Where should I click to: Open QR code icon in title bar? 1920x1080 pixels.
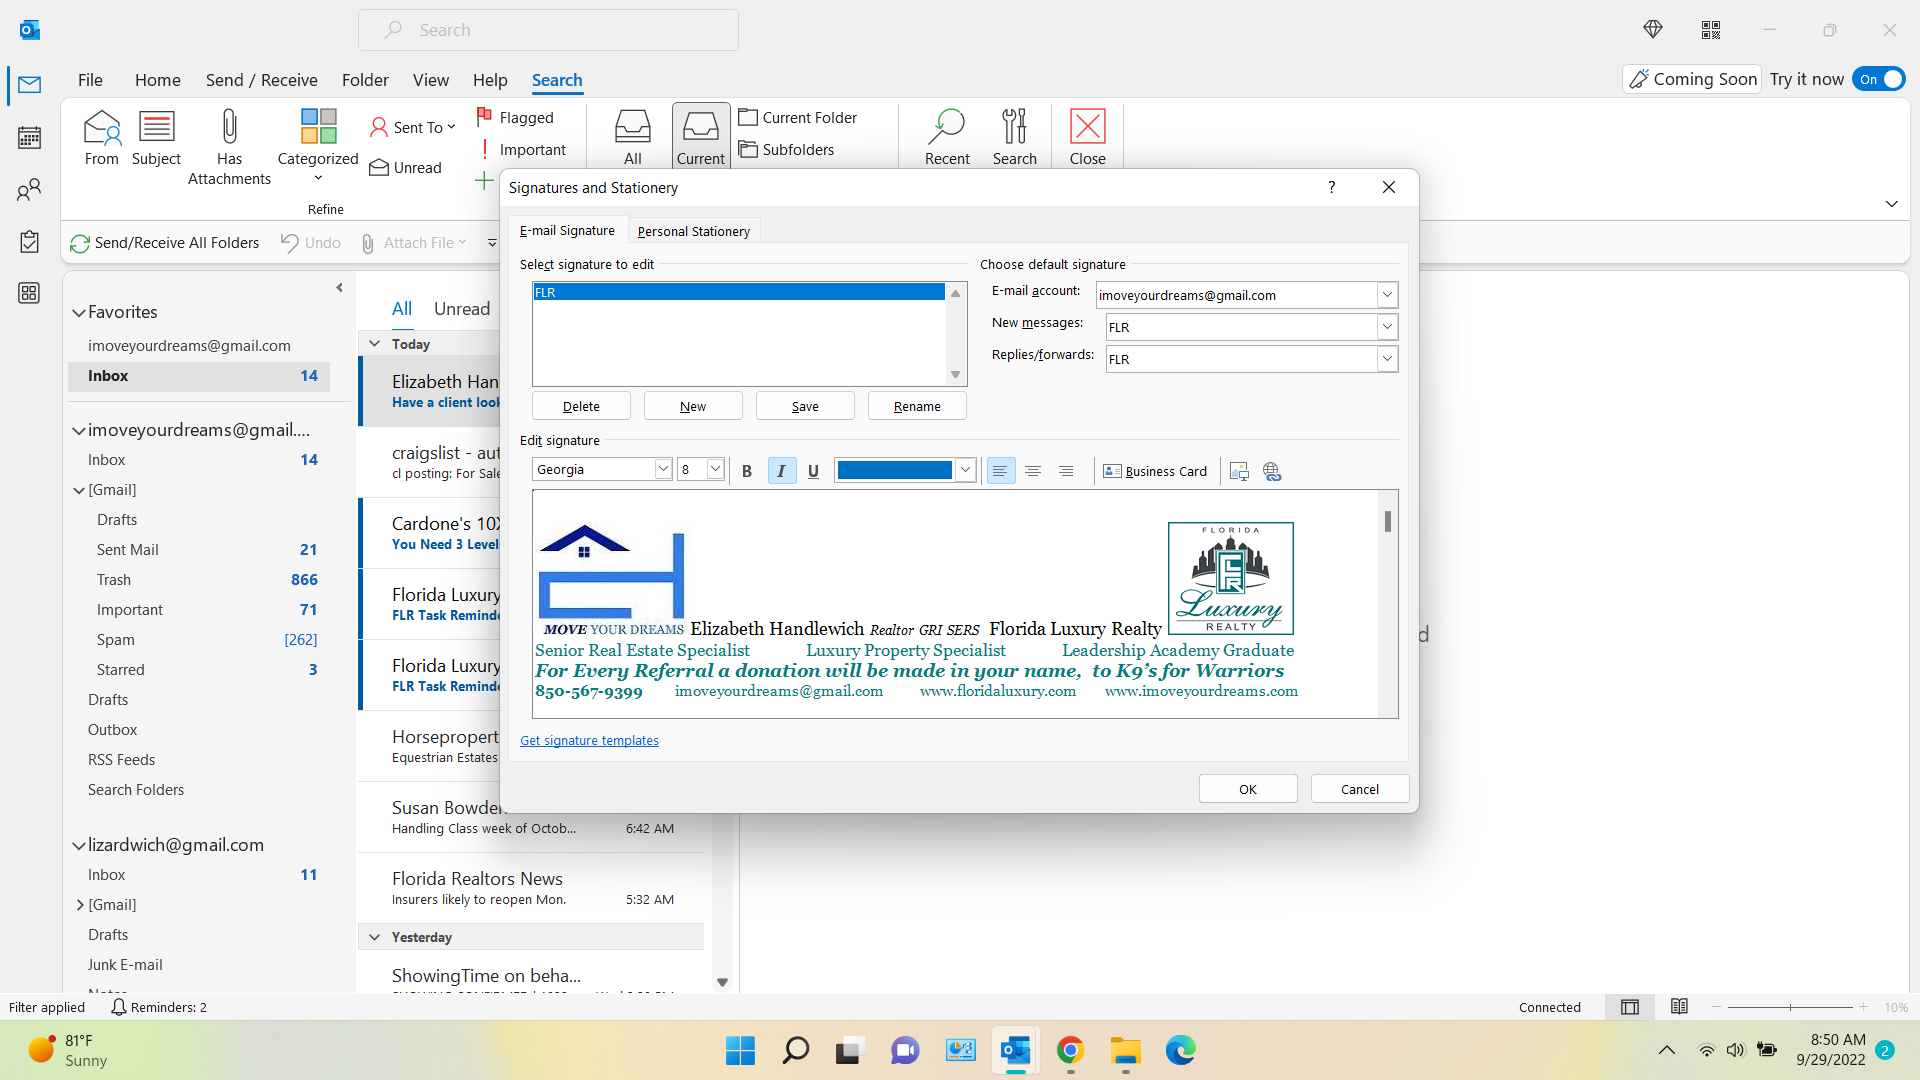(x=1711, y=30)
